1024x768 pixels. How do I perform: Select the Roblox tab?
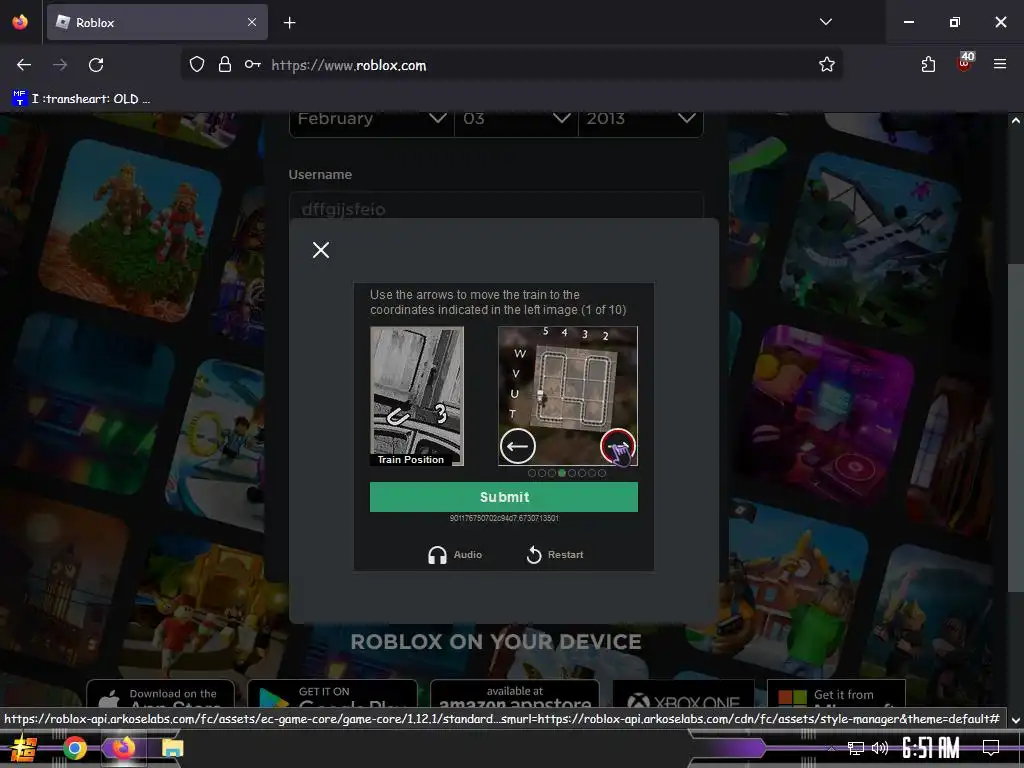pyautogui.click(x=157, y=22)
